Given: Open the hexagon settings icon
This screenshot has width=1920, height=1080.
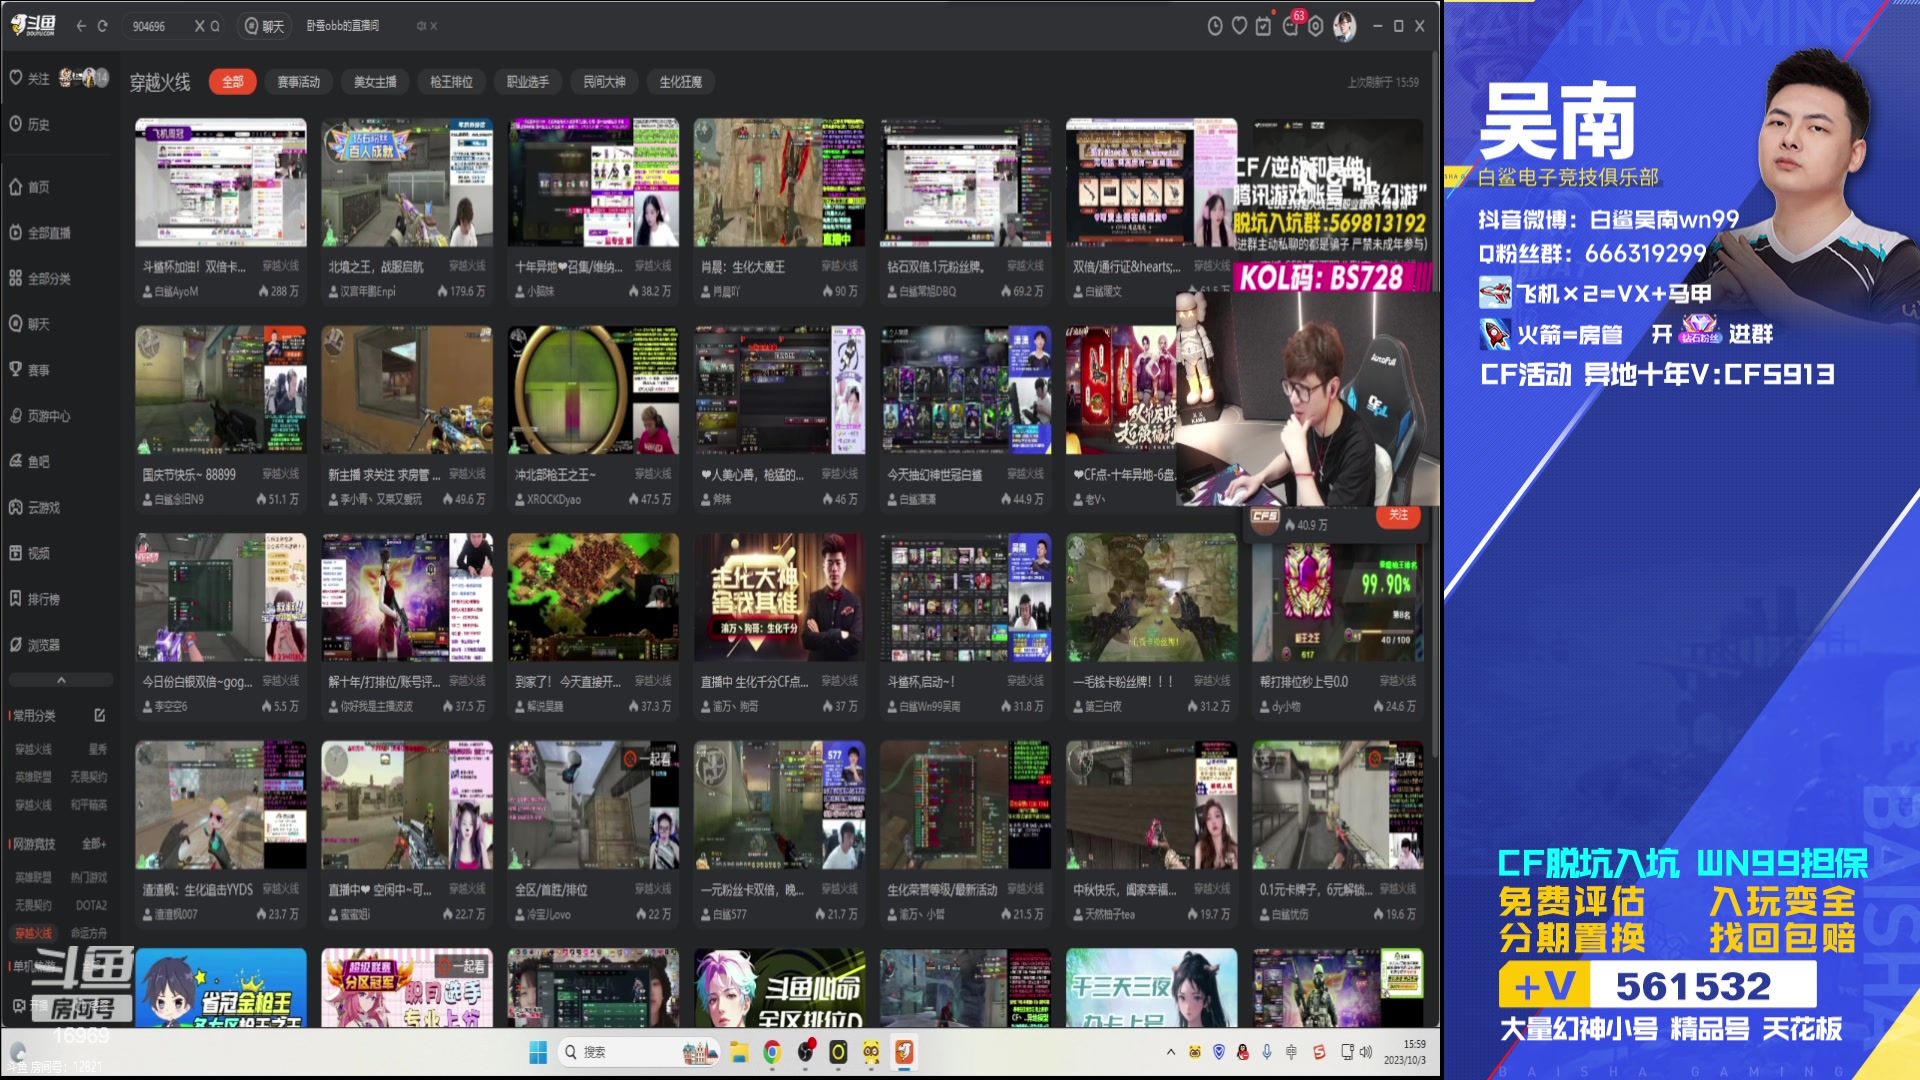Looking at the screenshot, I should pyautogui.click(x=1316, y=26).
